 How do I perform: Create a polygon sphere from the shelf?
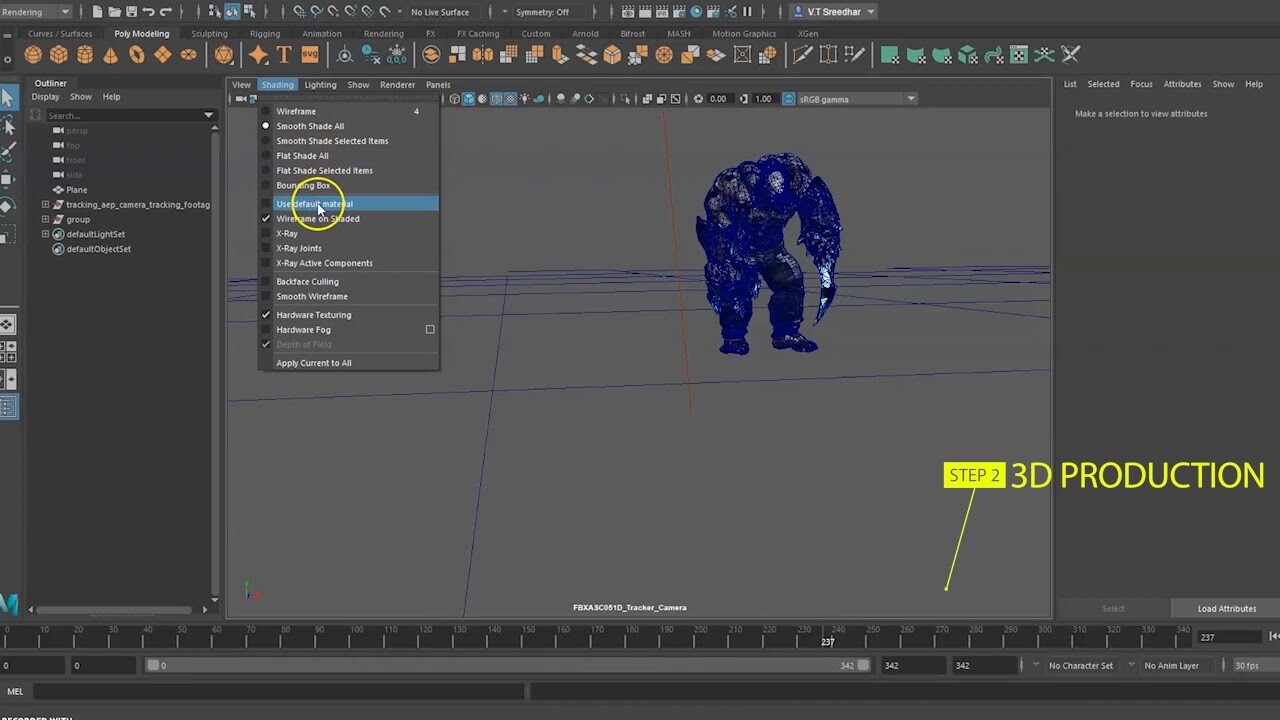[32, 55]
